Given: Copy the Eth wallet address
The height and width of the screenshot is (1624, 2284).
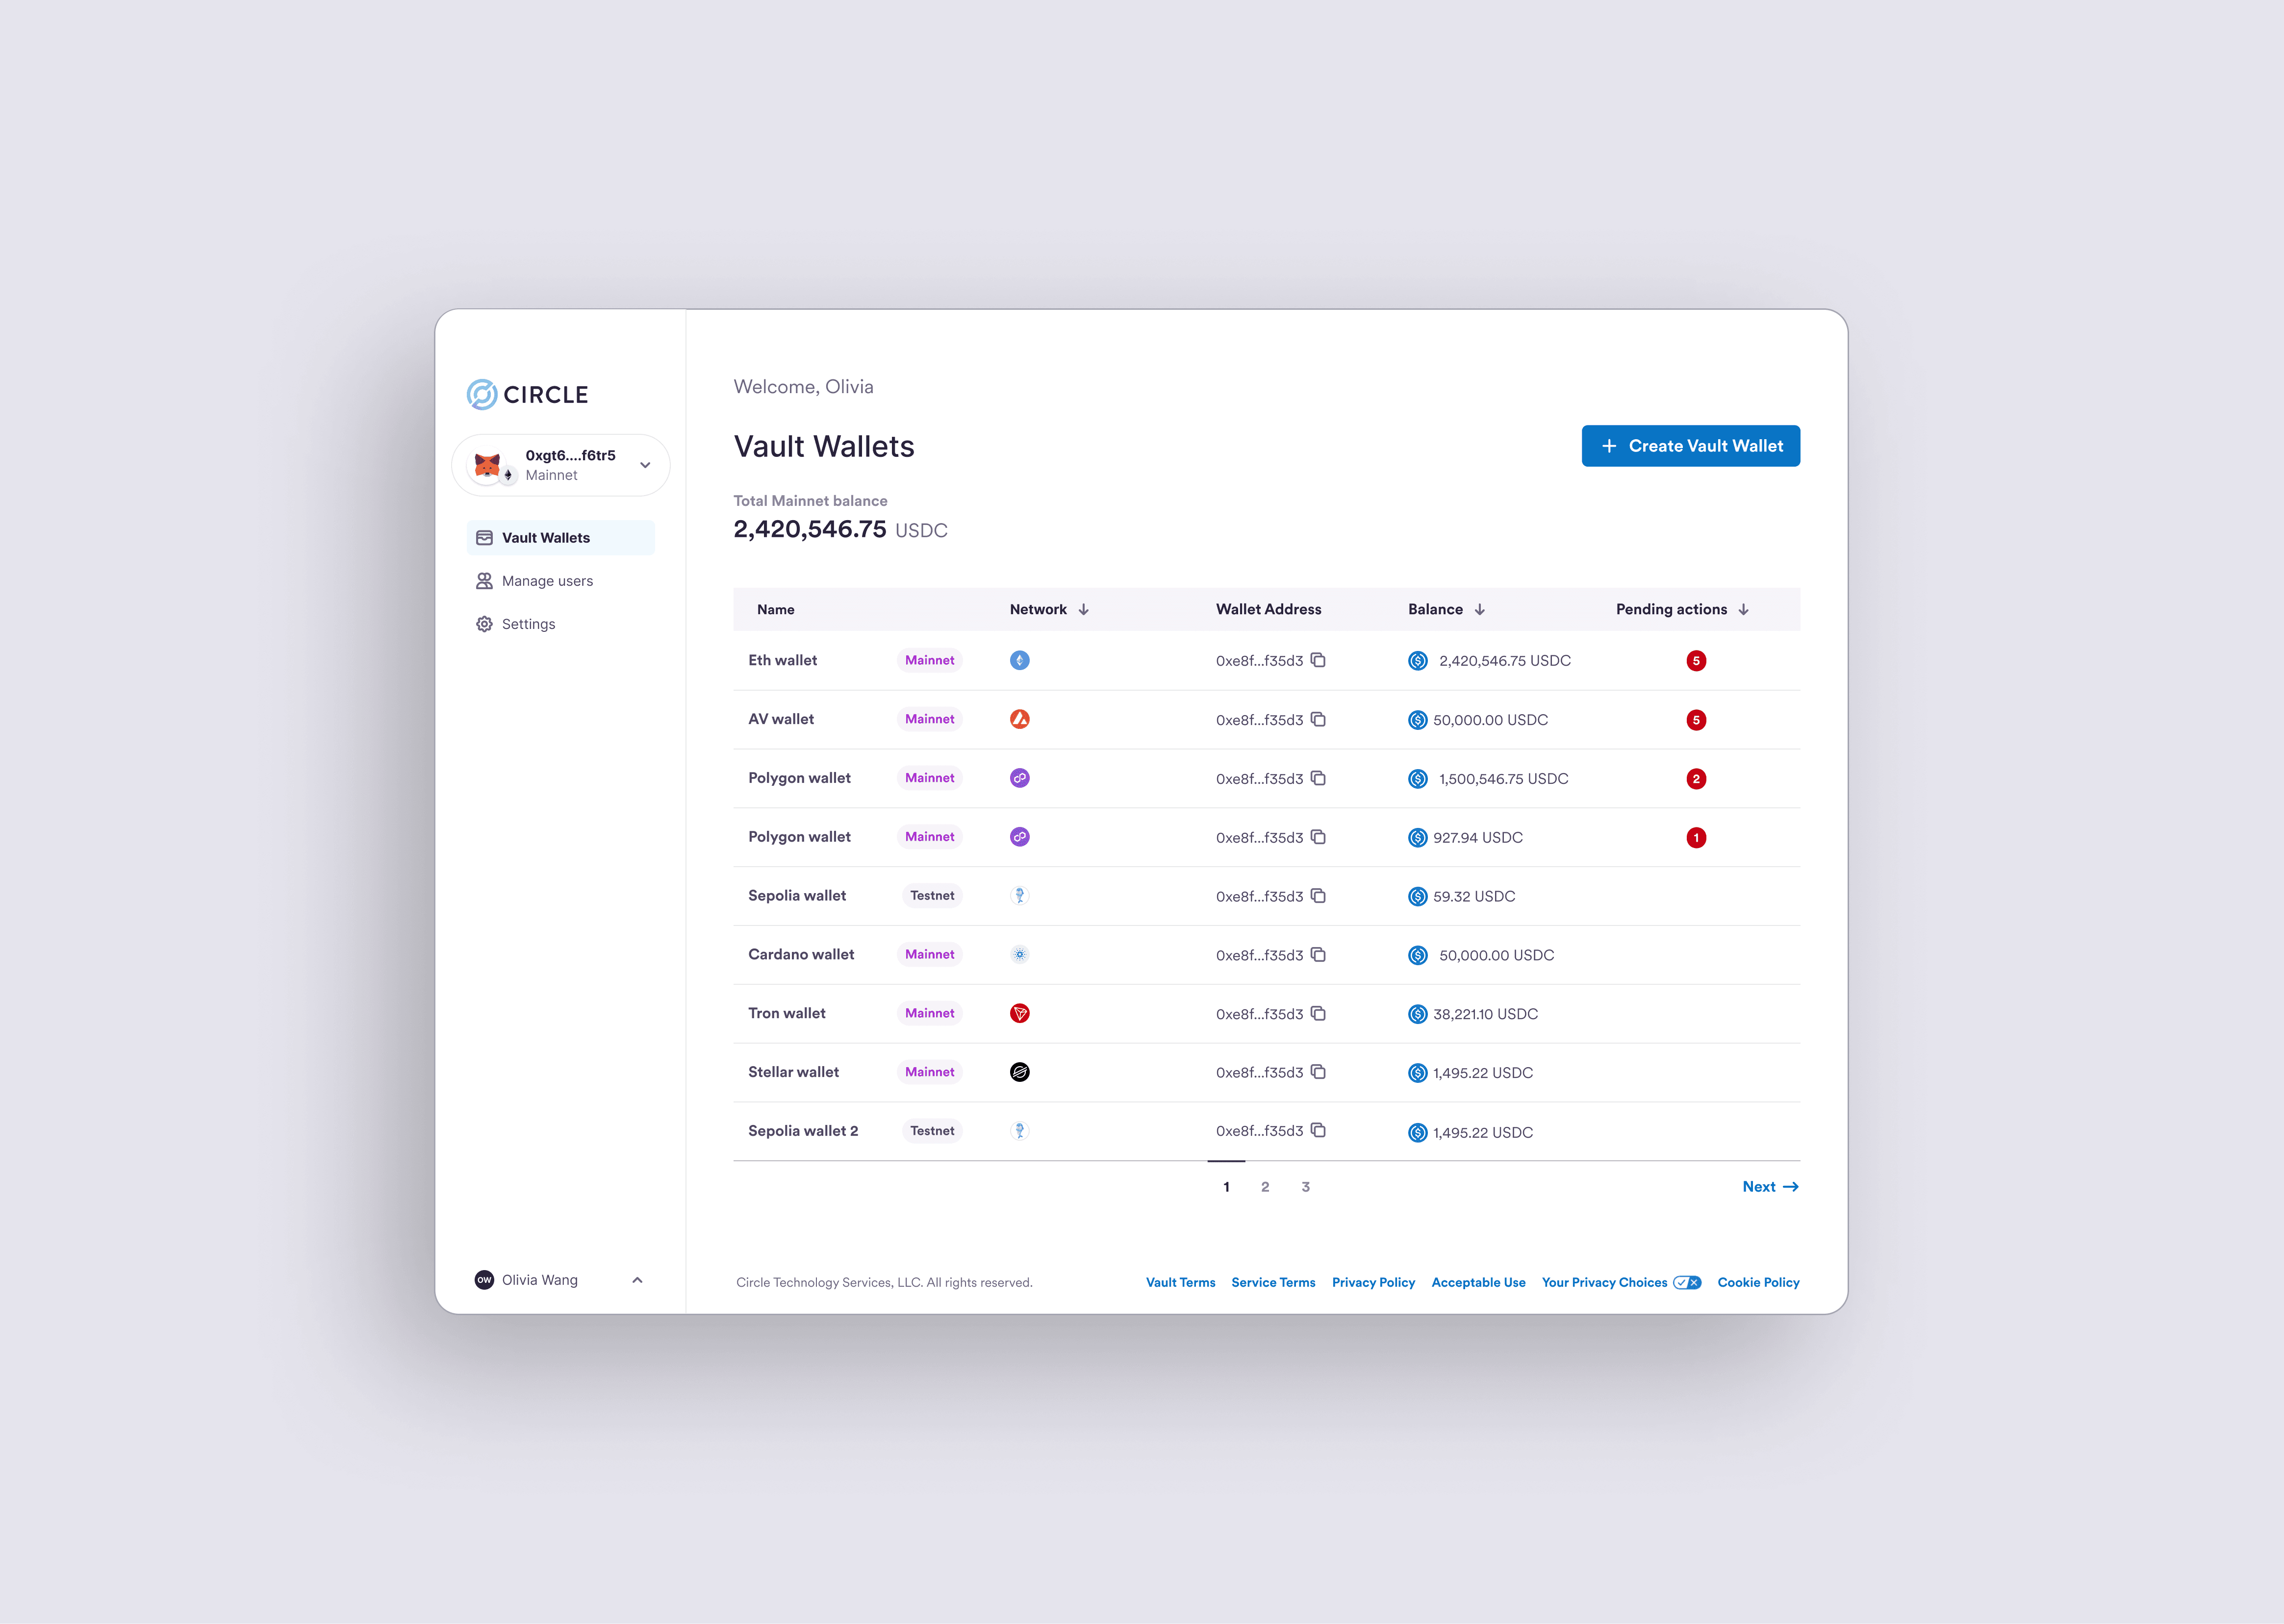Looking at the screenshot, I should 1318,660.
